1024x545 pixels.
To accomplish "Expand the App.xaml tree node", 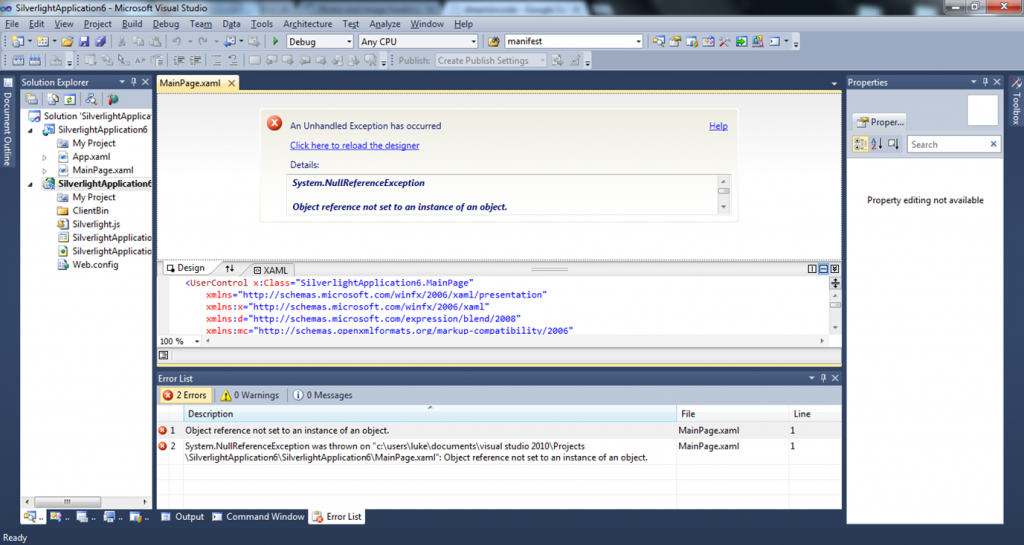I will pos(44,157).
